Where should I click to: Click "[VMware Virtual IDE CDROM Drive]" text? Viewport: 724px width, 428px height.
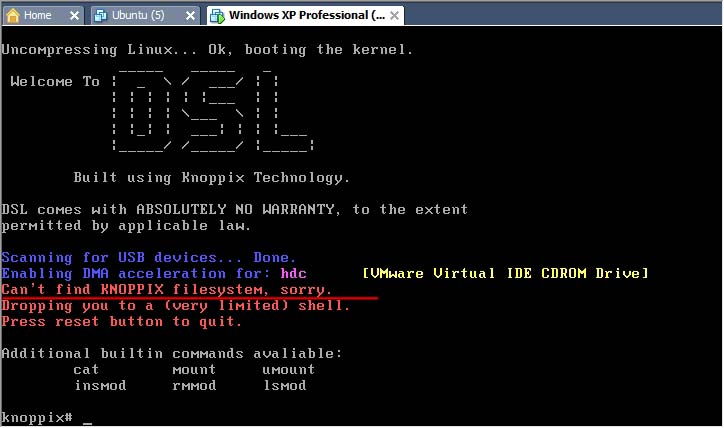click(505, 273)
